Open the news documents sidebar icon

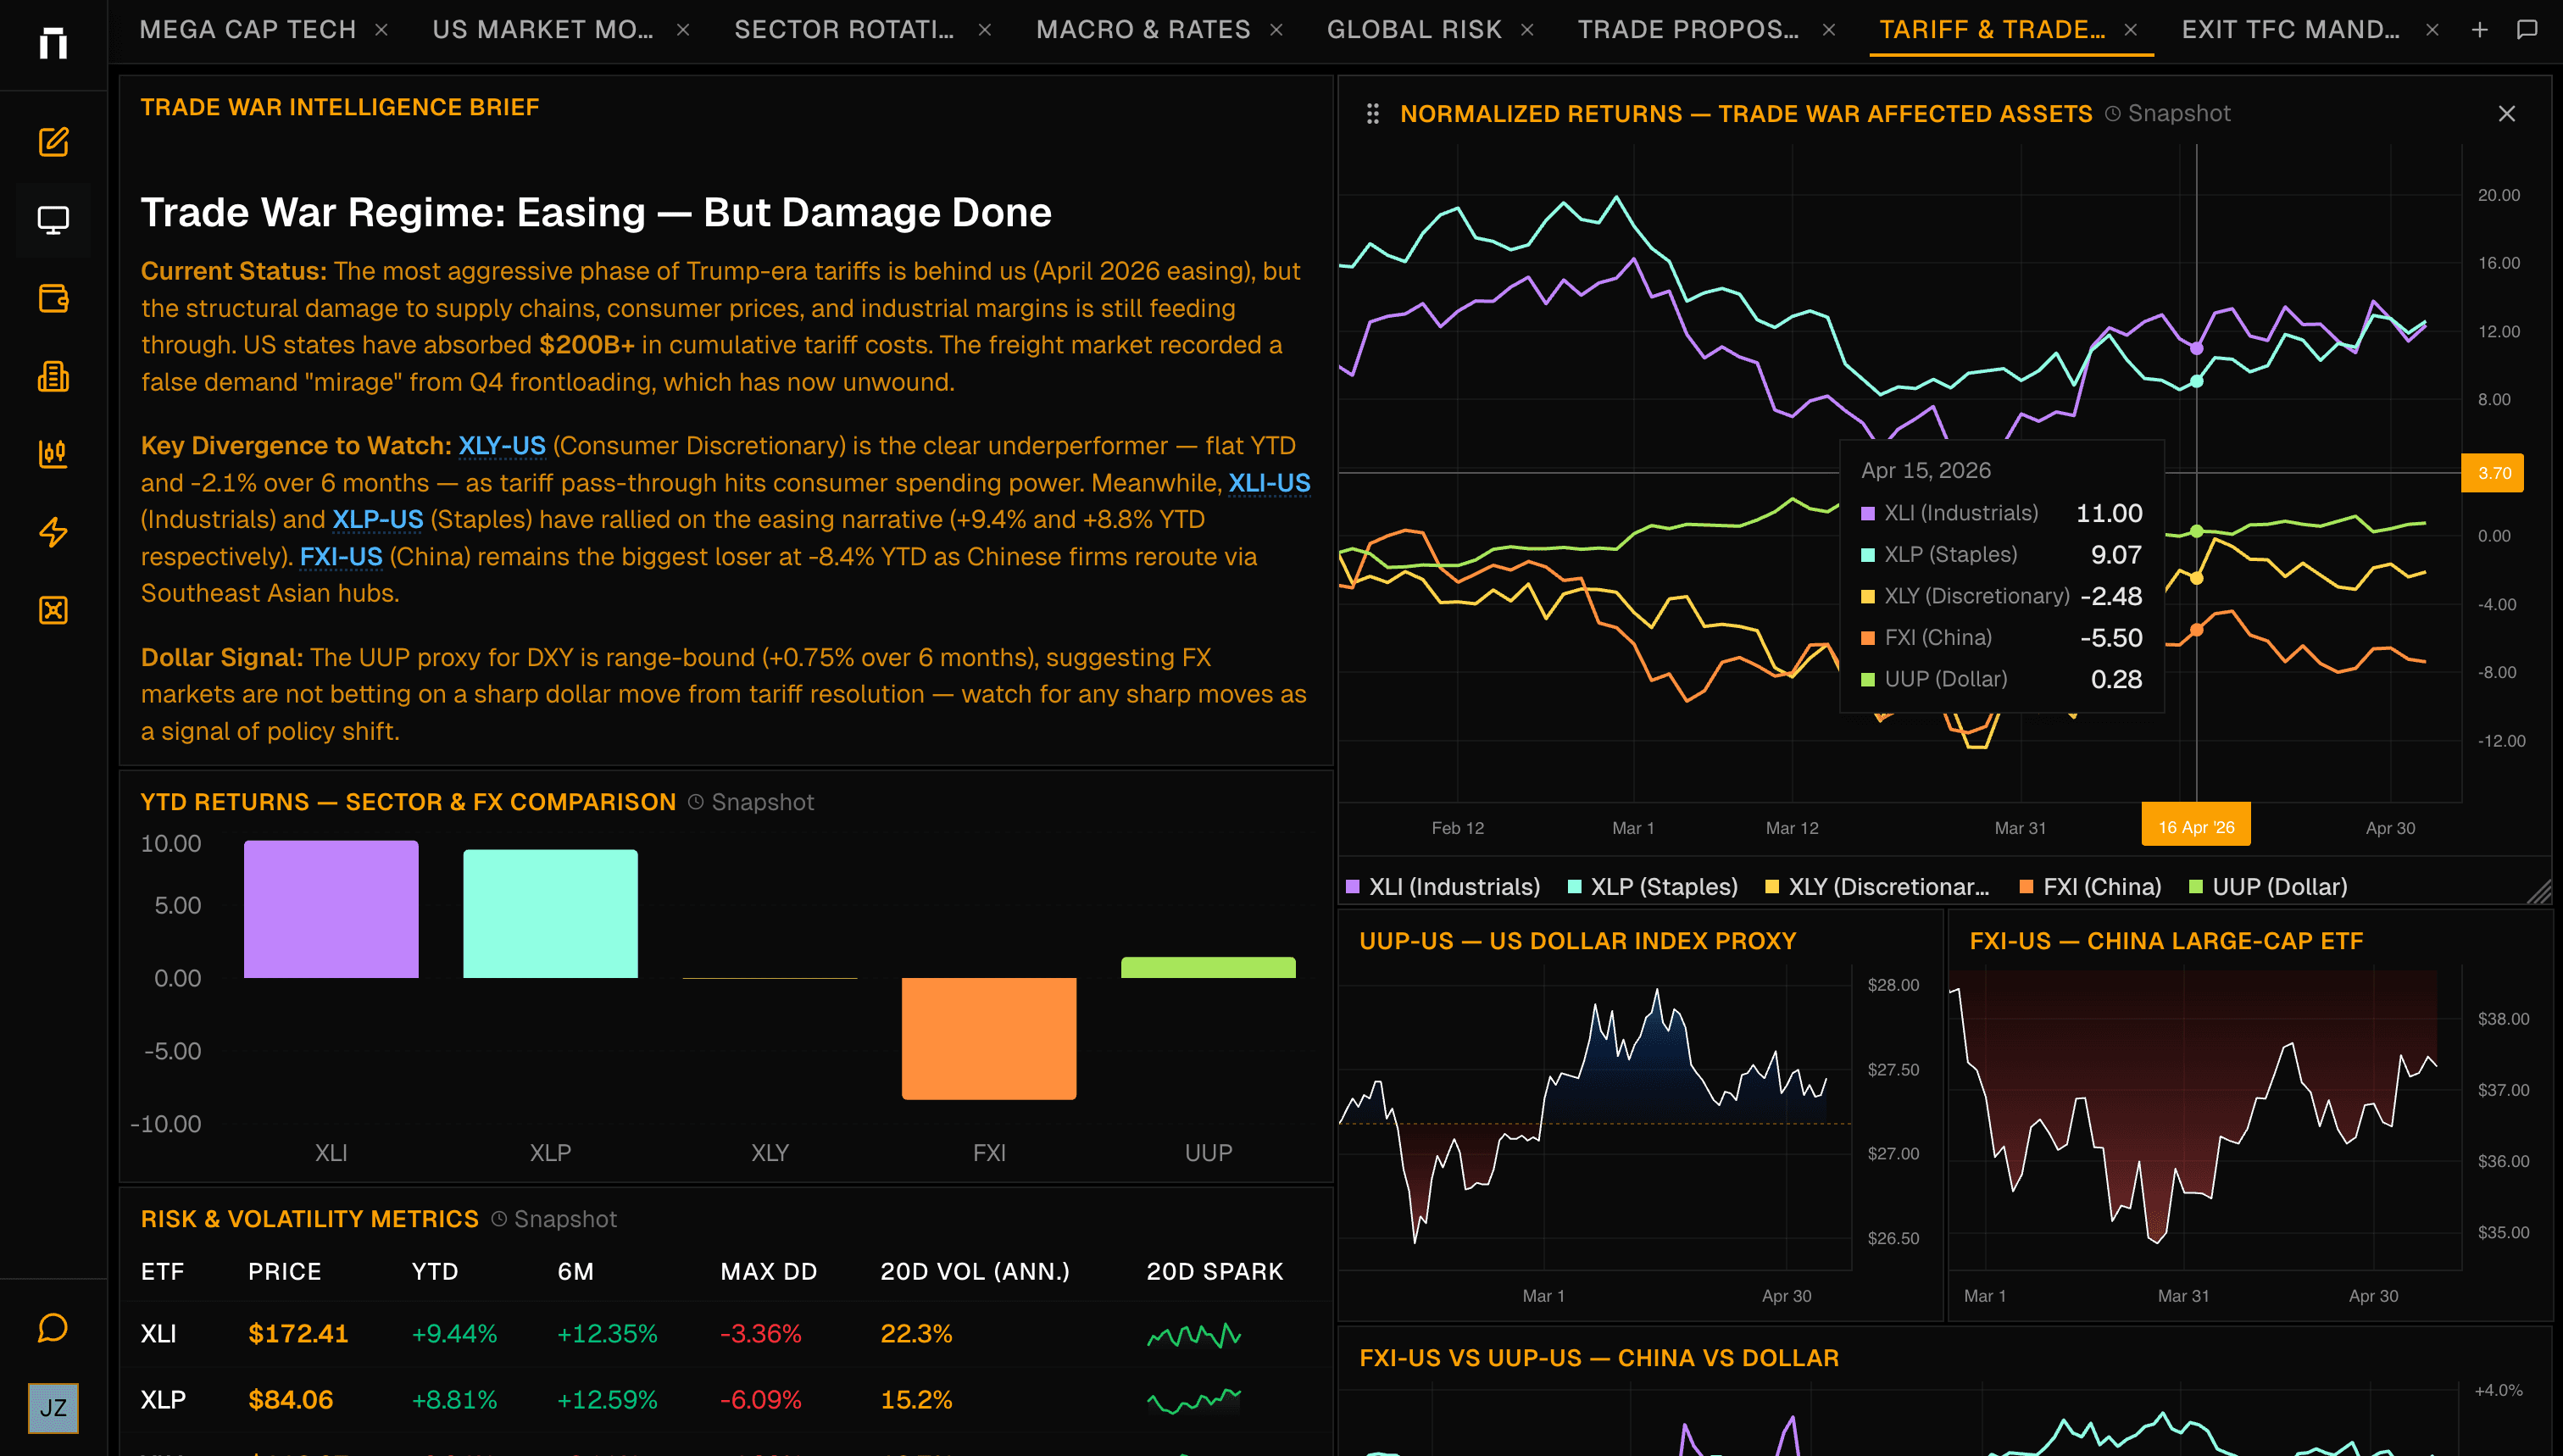53,376
